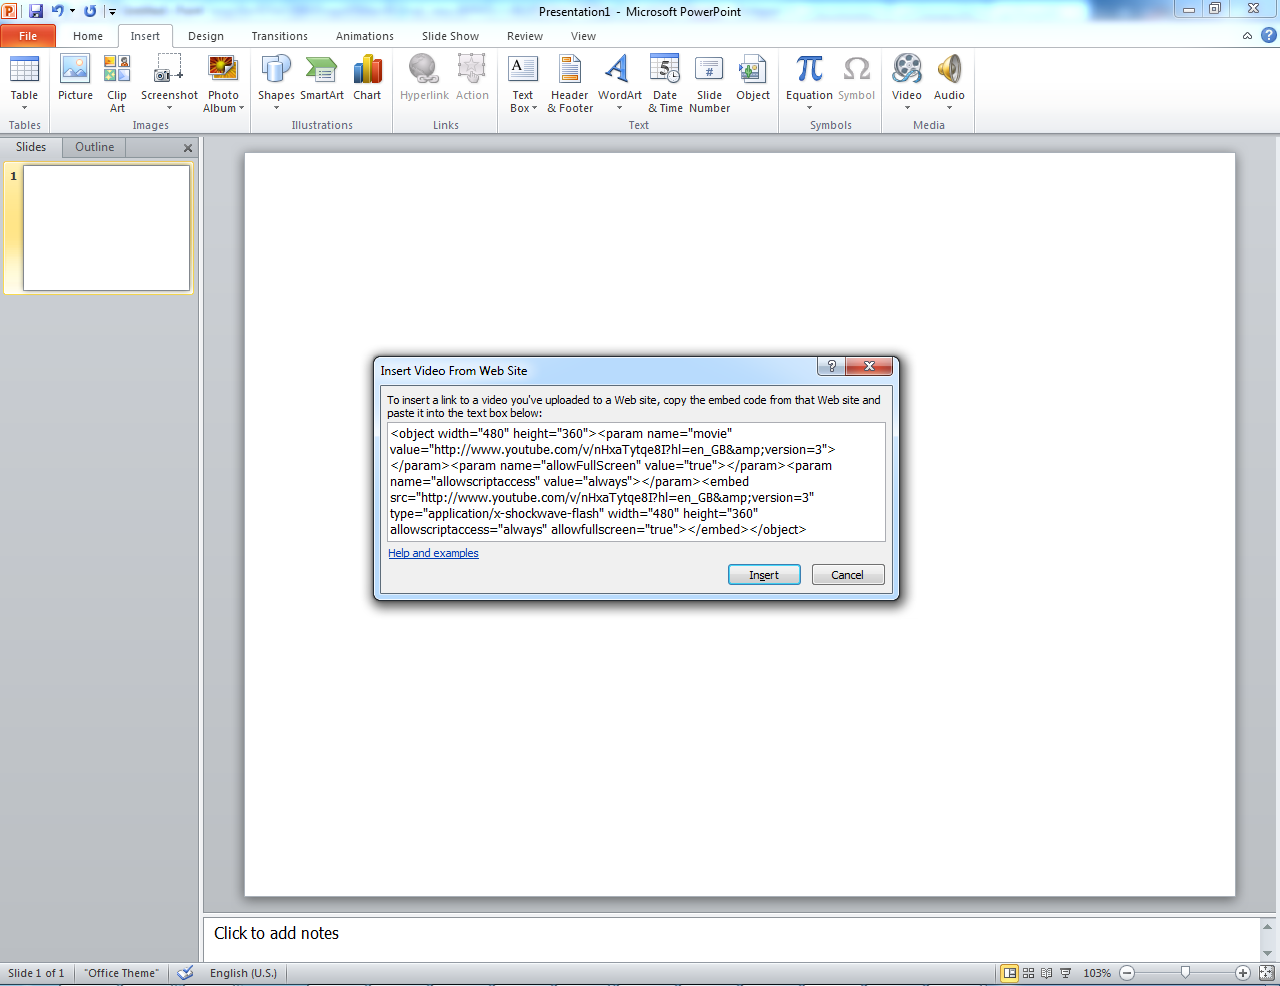Image resolution: width=1280 pixels, height=986 pixels.
Task: Repeat the last action
Action: (x=90, y=11)
